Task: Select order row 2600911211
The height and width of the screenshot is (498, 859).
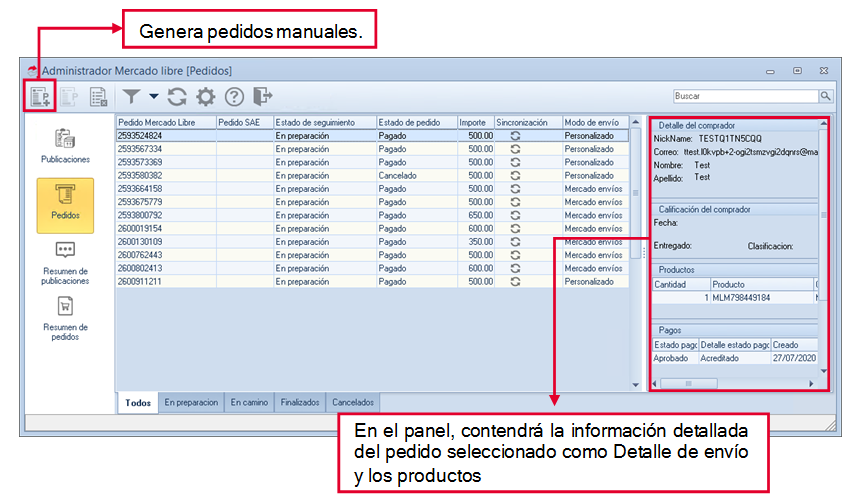Action: coord(373,282)
